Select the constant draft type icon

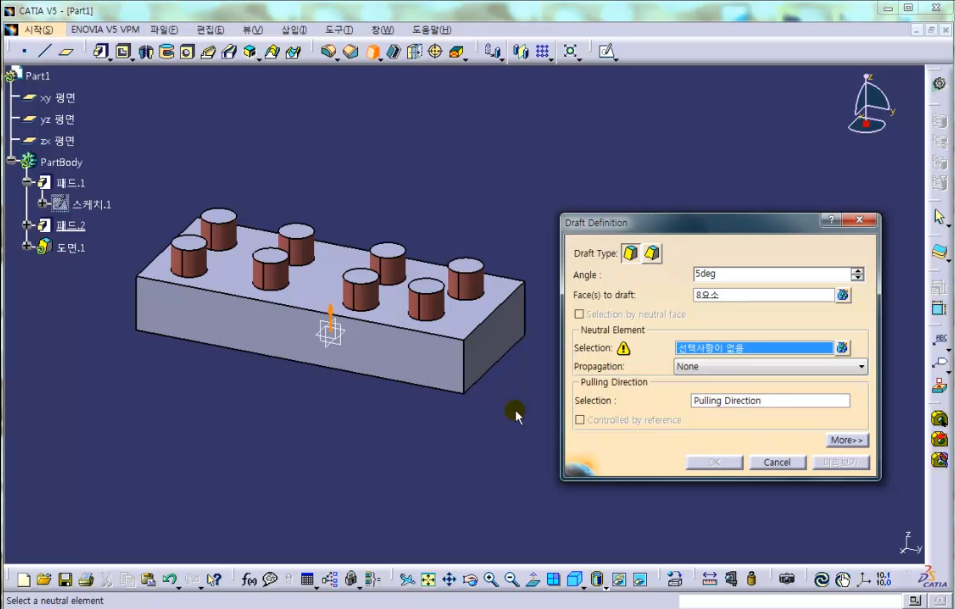tap(631, 253)
